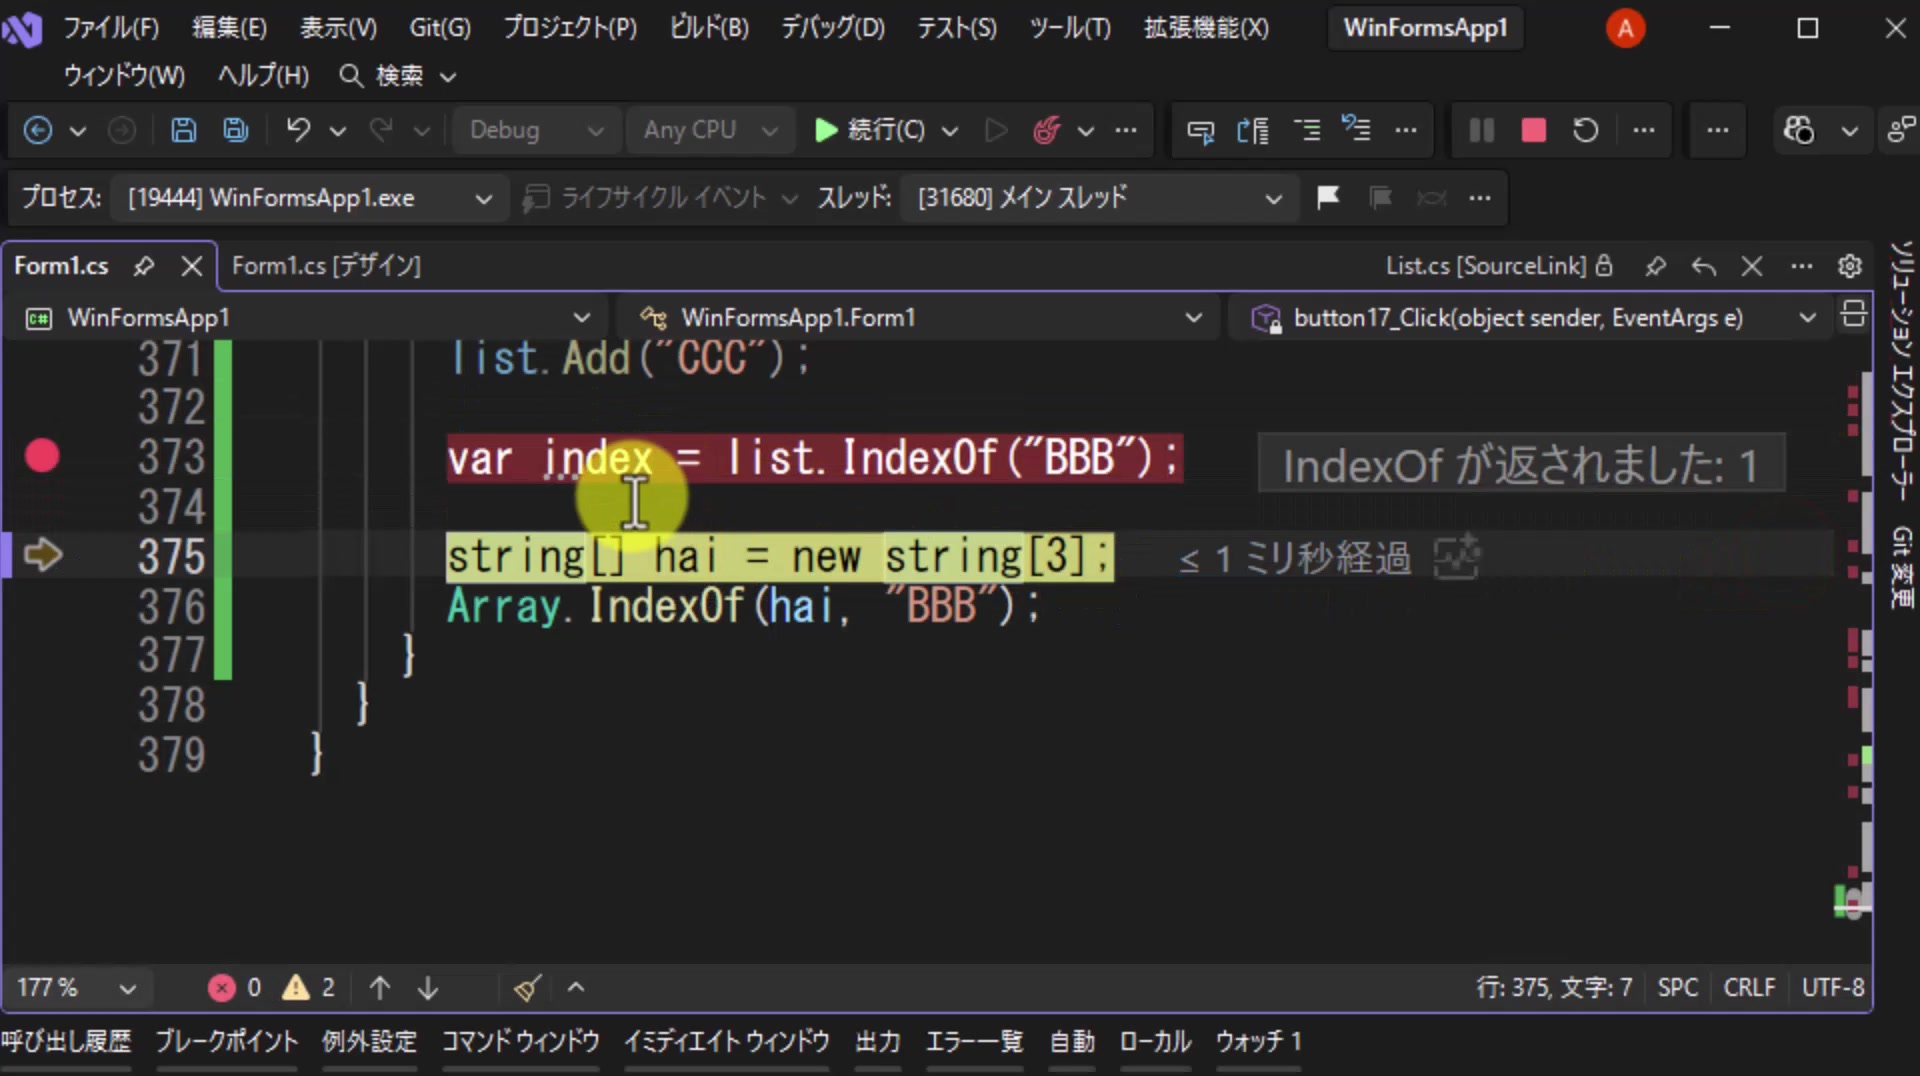Click the Hot Reload flame icon
The height and width of the screenshot is (1076, 1920).
point(1046,130)
